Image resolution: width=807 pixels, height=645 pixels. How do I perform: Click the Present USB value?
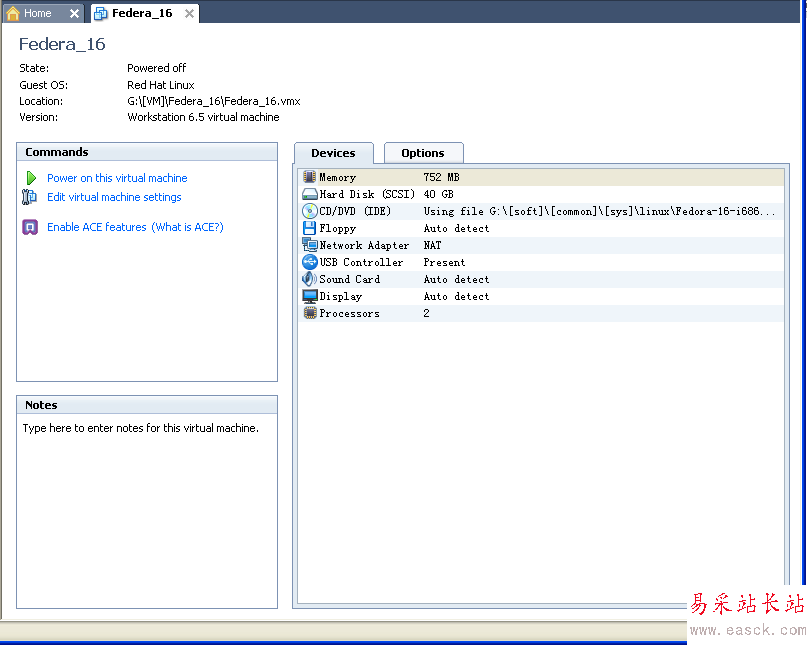tap(444, 262)
